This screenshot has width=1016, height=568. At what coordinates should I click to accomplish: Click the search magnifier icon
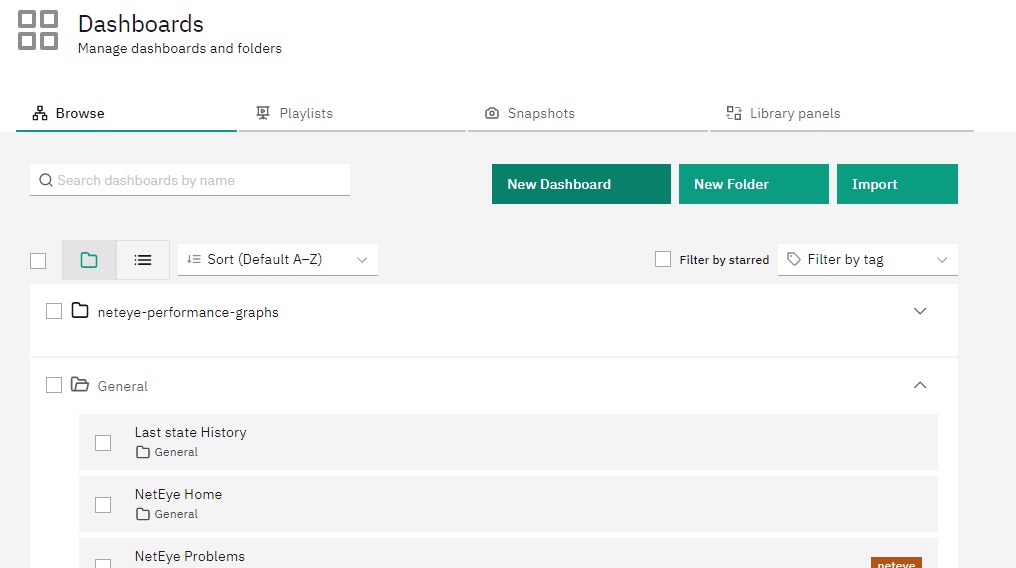tap(45, 180)
